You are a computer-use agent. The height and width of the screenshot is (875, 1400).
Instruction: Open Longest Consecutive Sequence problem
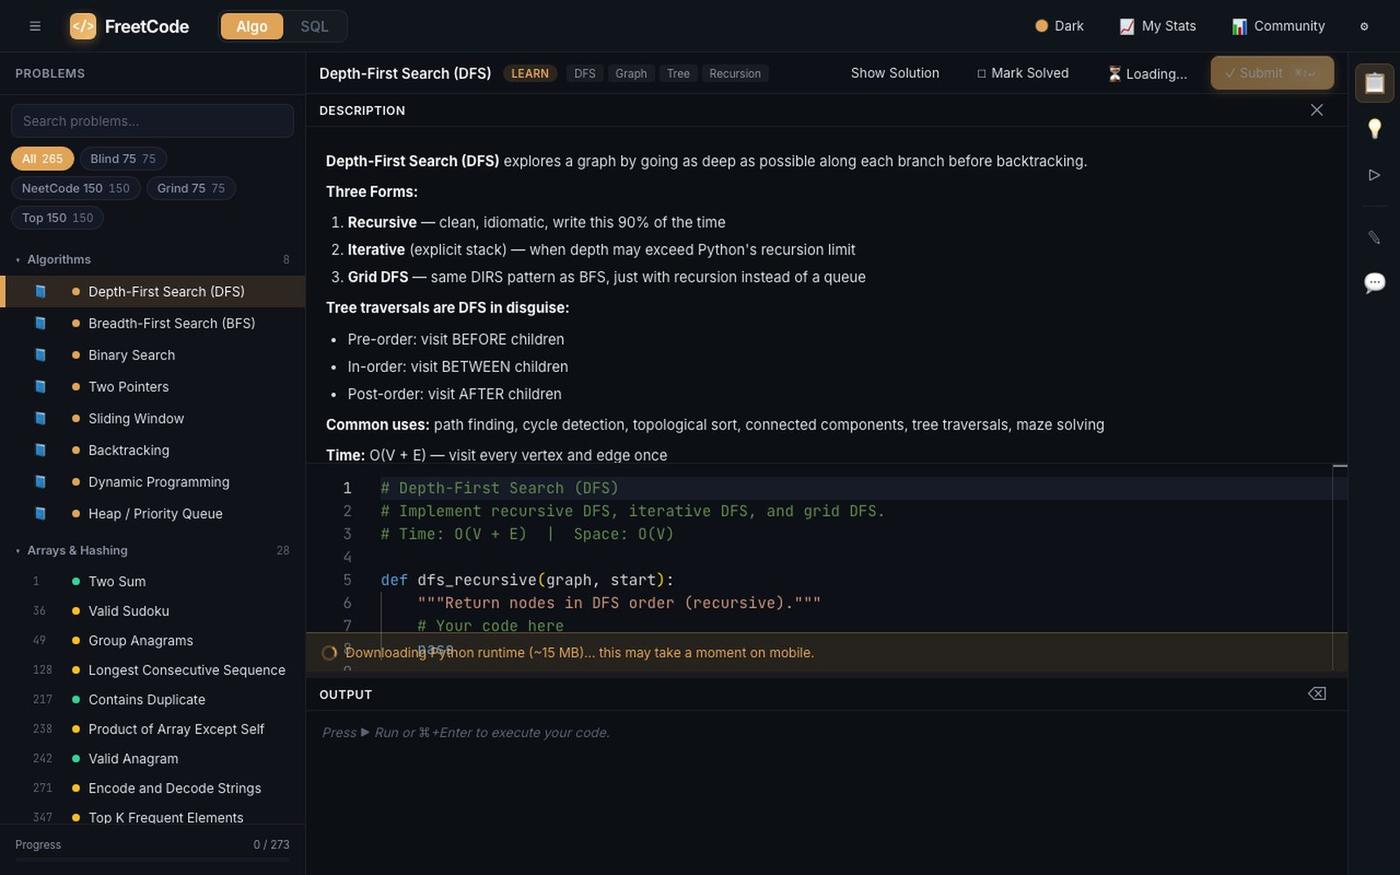click(x=152, y=670)
